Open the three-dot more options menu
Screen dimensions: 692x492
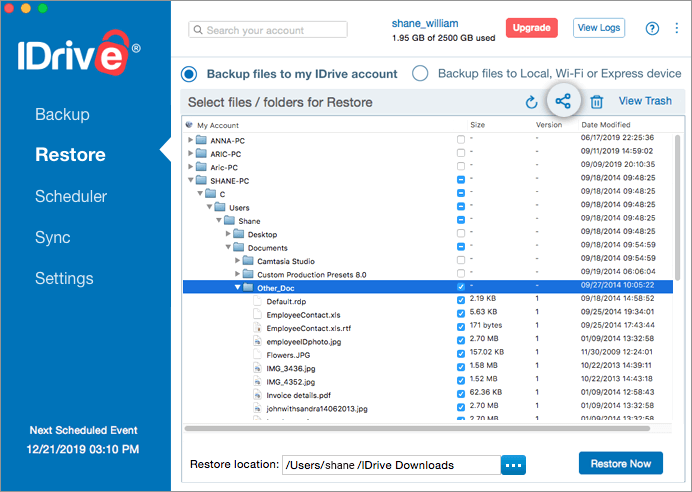pos(677,28)
